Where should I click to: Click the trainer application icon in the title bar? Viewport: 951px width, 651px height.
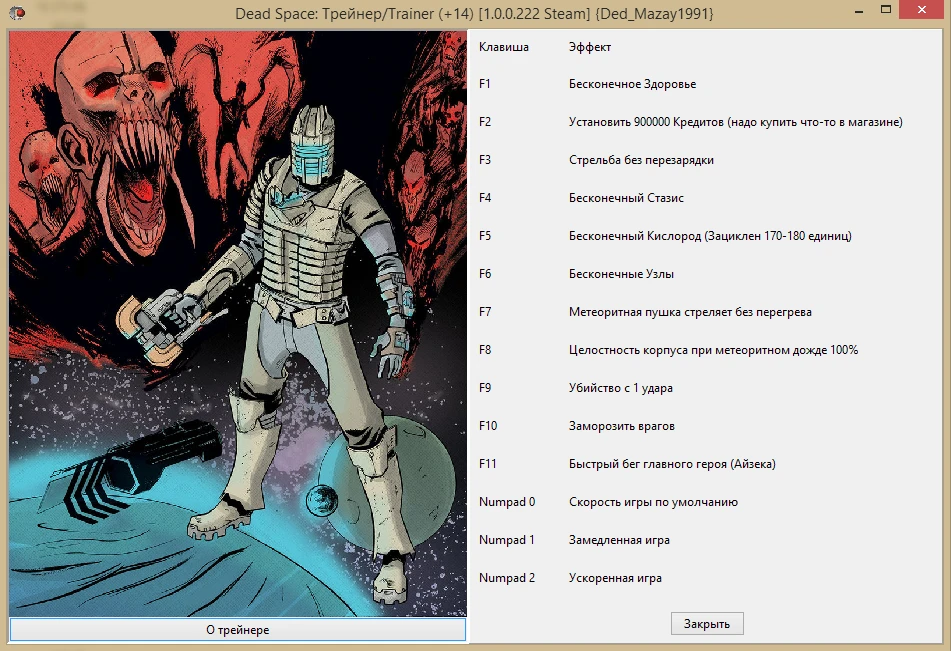click(x=19, y=13)
